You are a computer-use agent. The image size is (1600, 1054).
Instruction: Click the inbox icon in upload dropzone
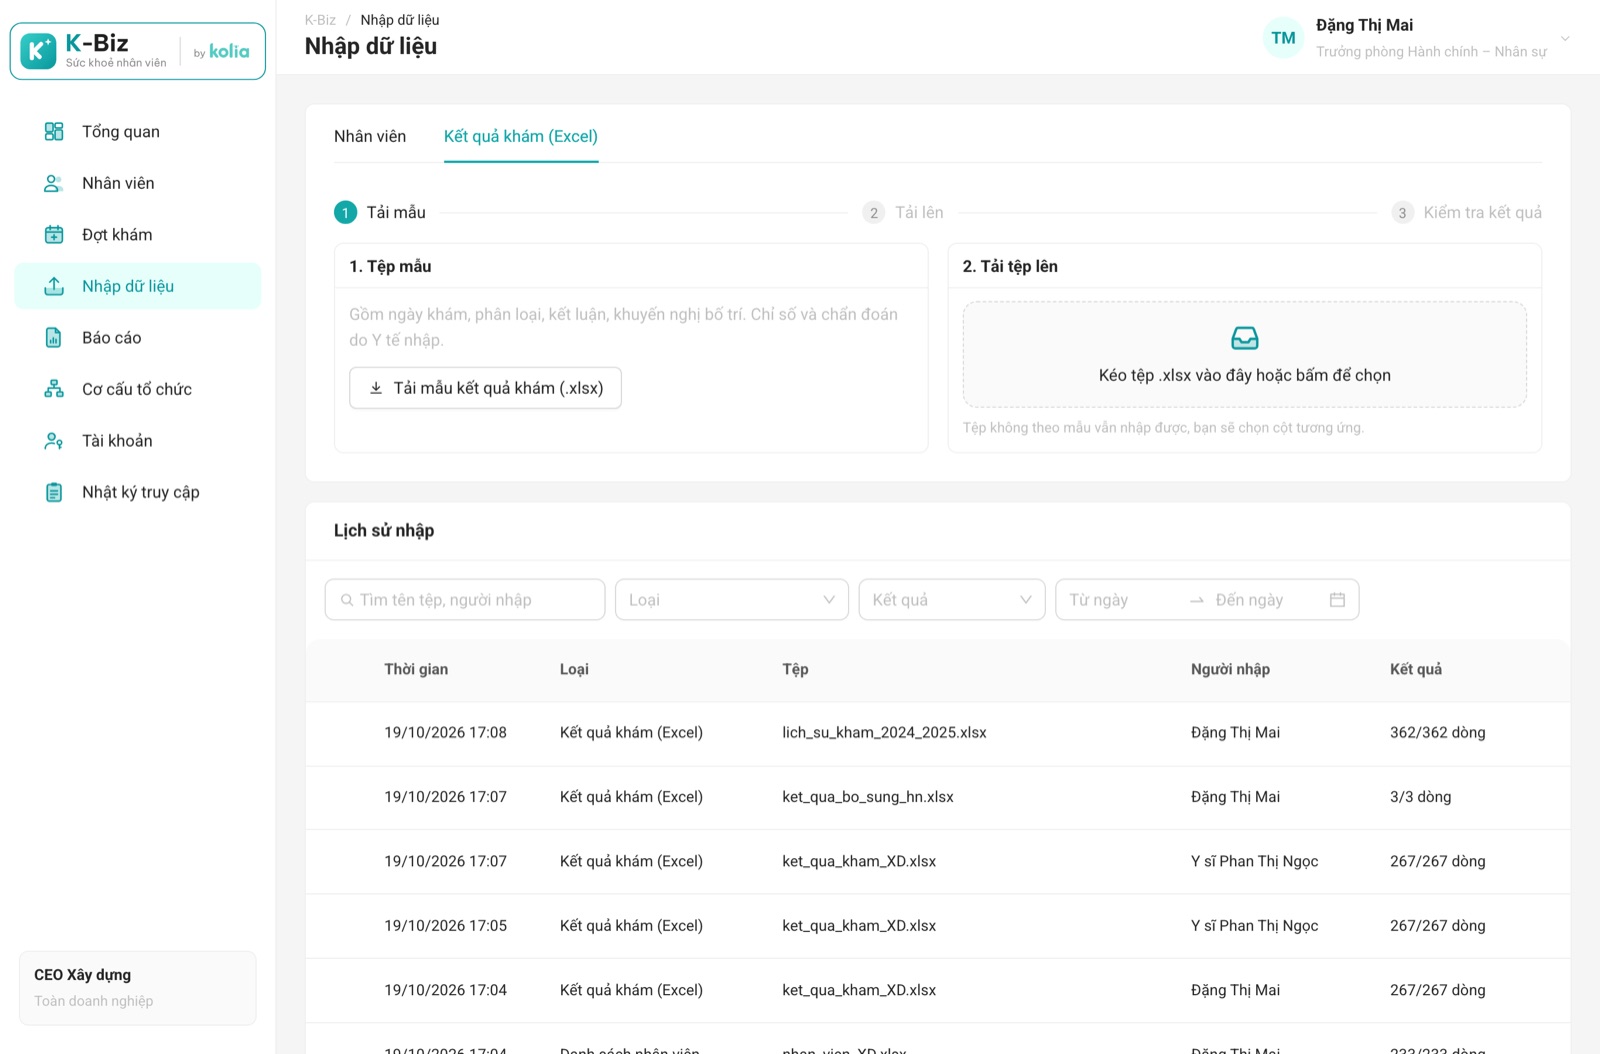pyautogui.click(x=1244, y=338)
